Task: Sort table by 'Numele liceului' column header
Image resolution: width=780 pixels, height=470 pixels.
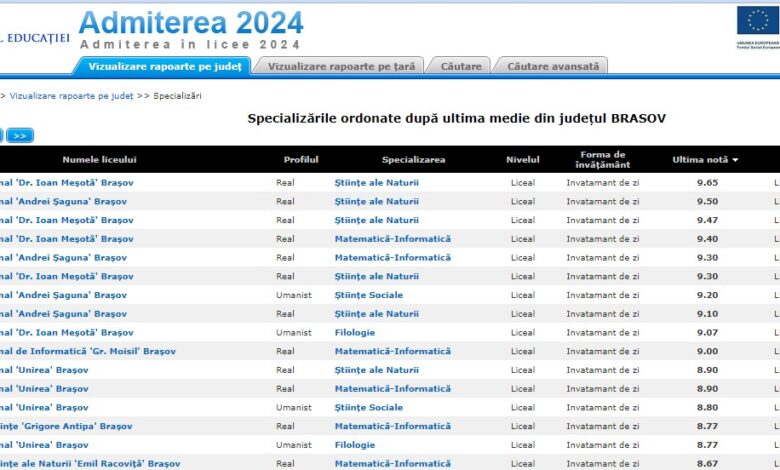Action: [99, 160]
